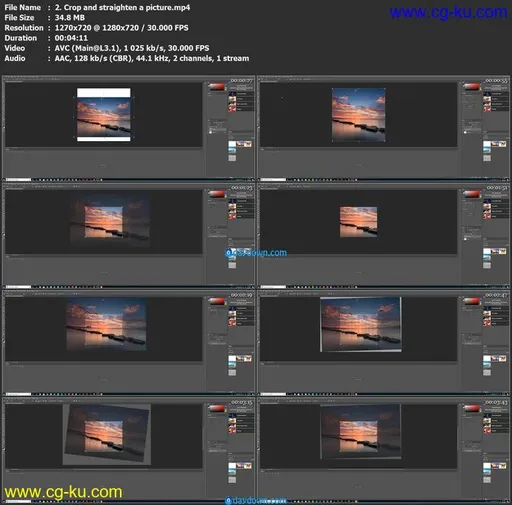
Task: Open the video frame stamped 00:01:51
Action: click(383, 235)
